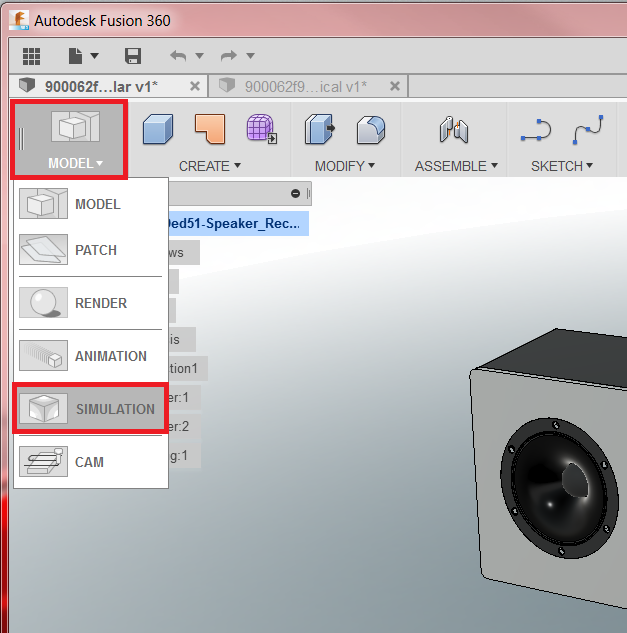Select the browser item ending in 'er:2'
The height and width of the screenshot is (633, 627).
tap(184, 426)
